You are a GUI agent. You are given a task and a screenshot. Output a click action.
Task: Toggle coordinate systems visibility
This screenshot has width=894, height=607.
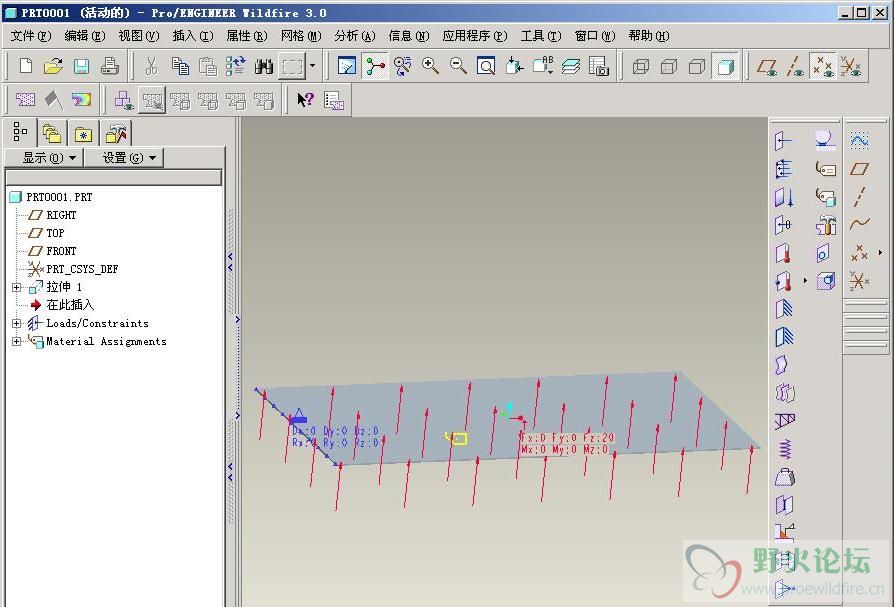tap(851, 66)
